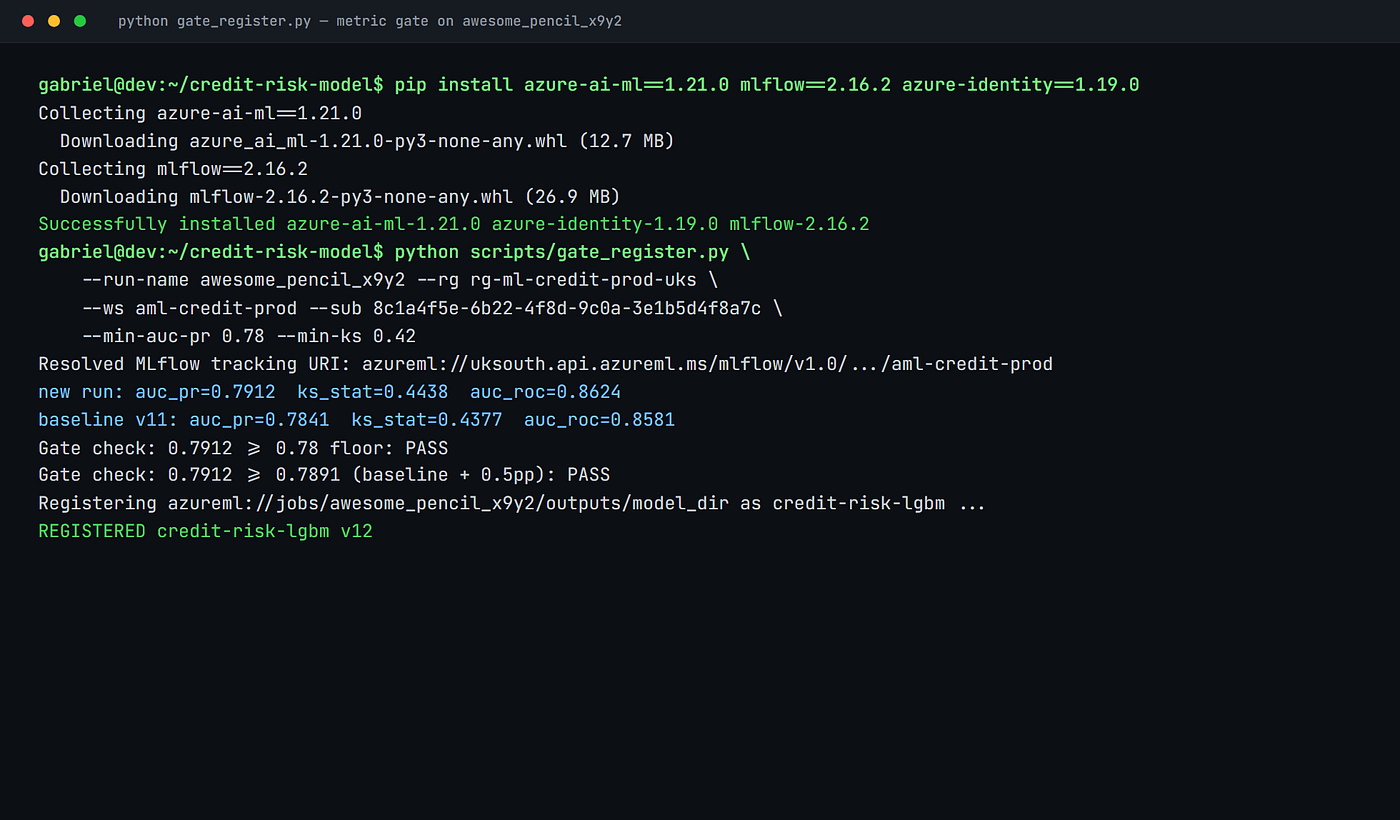This screenshot has height=820, width=1400.
Task: Click the 'python scripts/gate_register.py' command
Action: click(x=561, y=253)
